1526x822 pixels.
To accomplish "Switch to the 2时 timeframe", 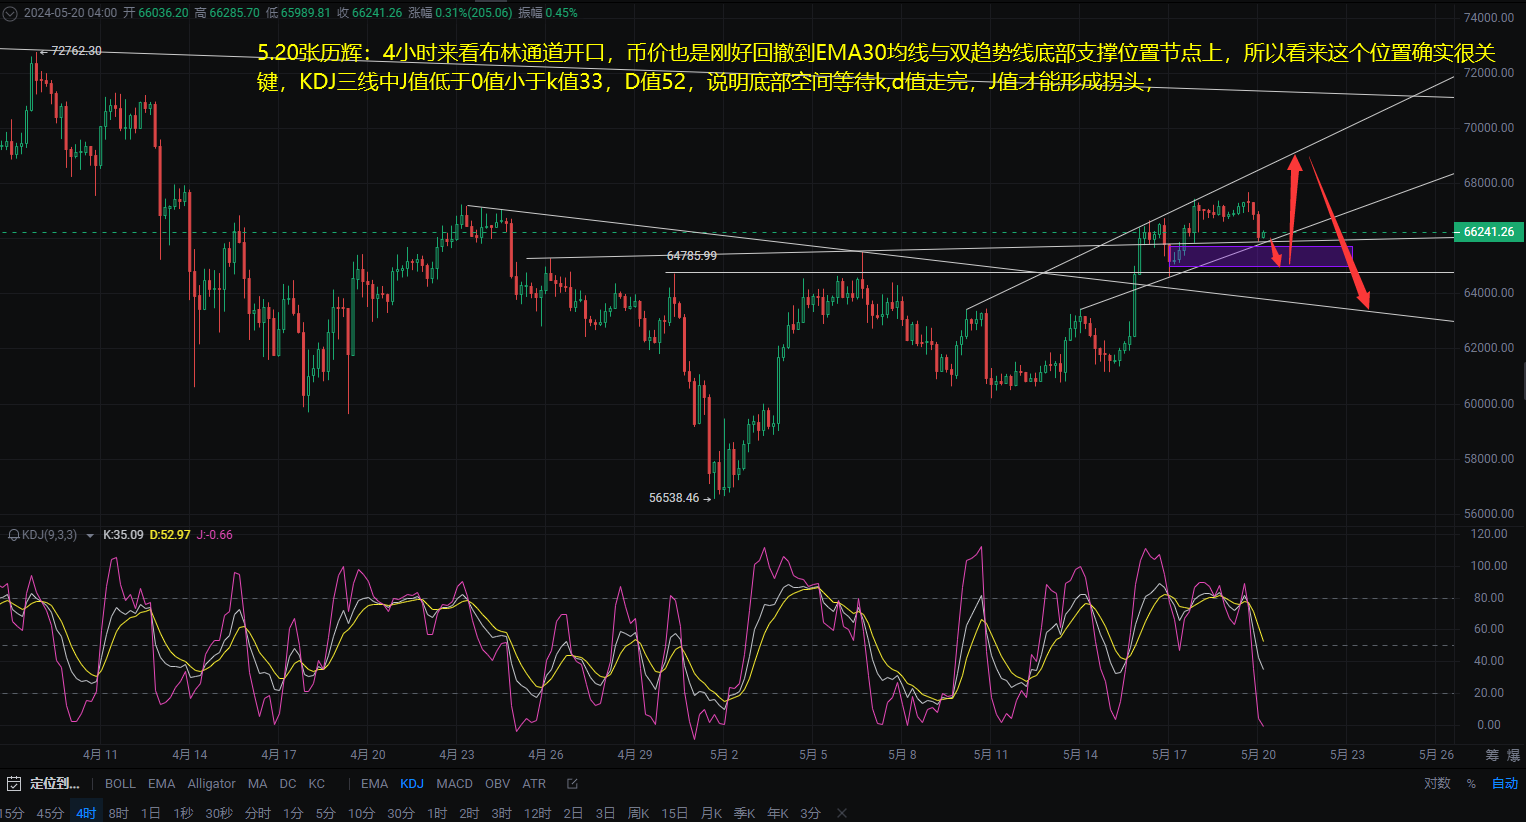I will tap(469, 813).
